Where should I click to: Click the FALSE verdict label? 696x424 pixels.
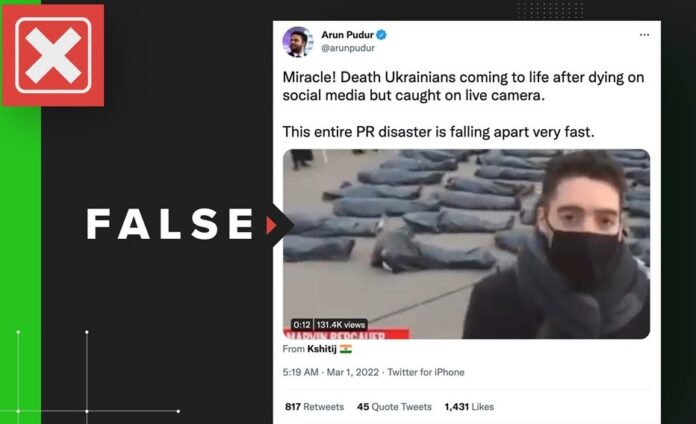point(170,224)
